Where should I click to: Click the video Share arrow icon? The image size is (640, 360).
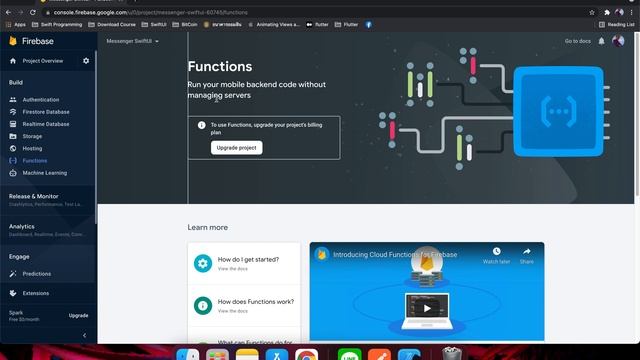pos(527,251)
